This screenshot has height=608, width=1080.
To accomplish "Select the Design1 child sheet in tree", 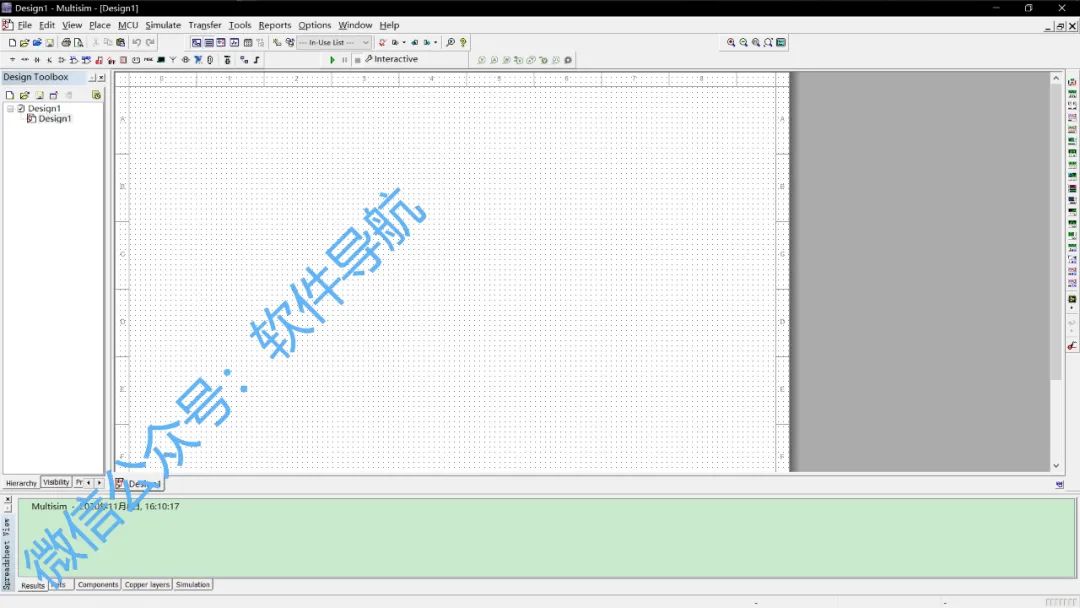I will coord(54,119).
